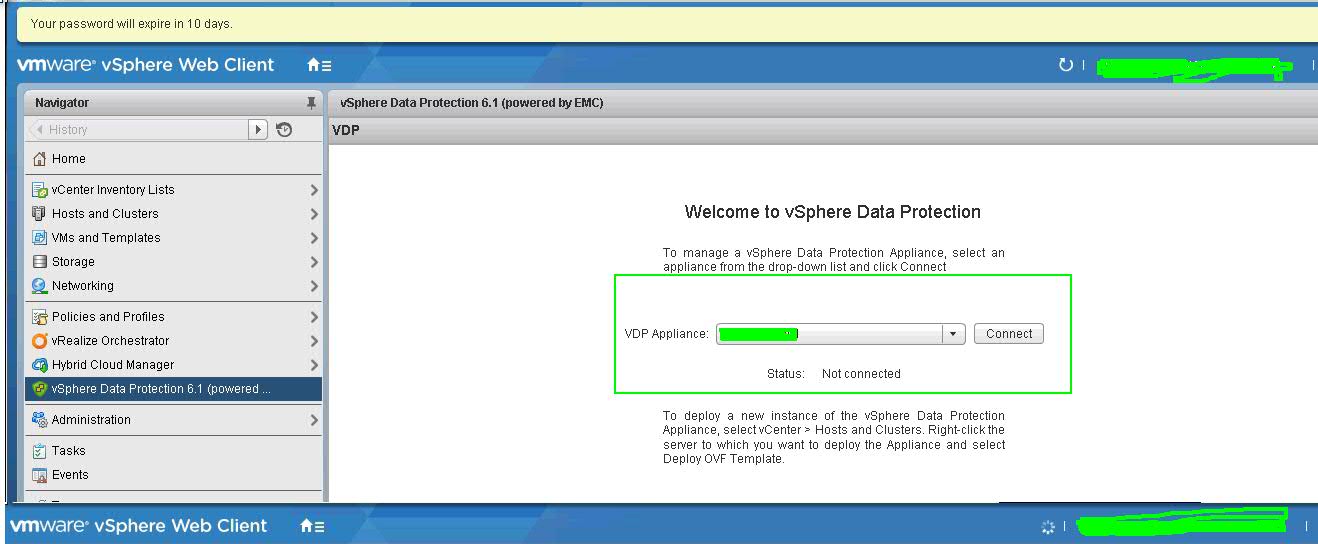Open Administration in the Navigator

pyautogui.click(x=174, y=420)
